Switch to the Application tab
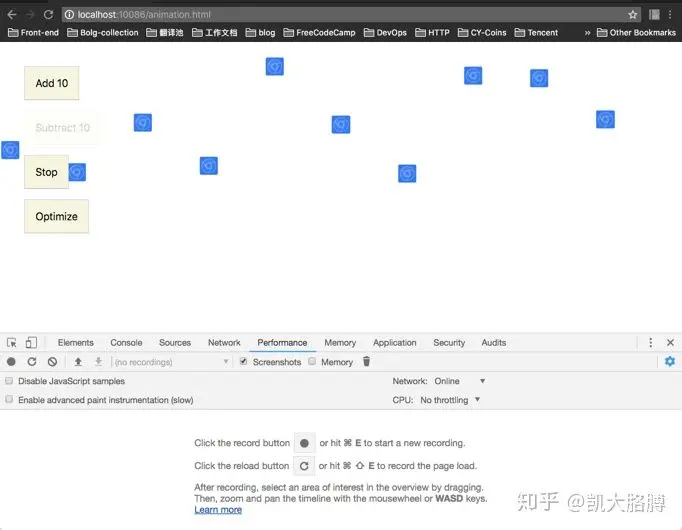682x530 pixels. pyautogui.click(x=394, y=343)
